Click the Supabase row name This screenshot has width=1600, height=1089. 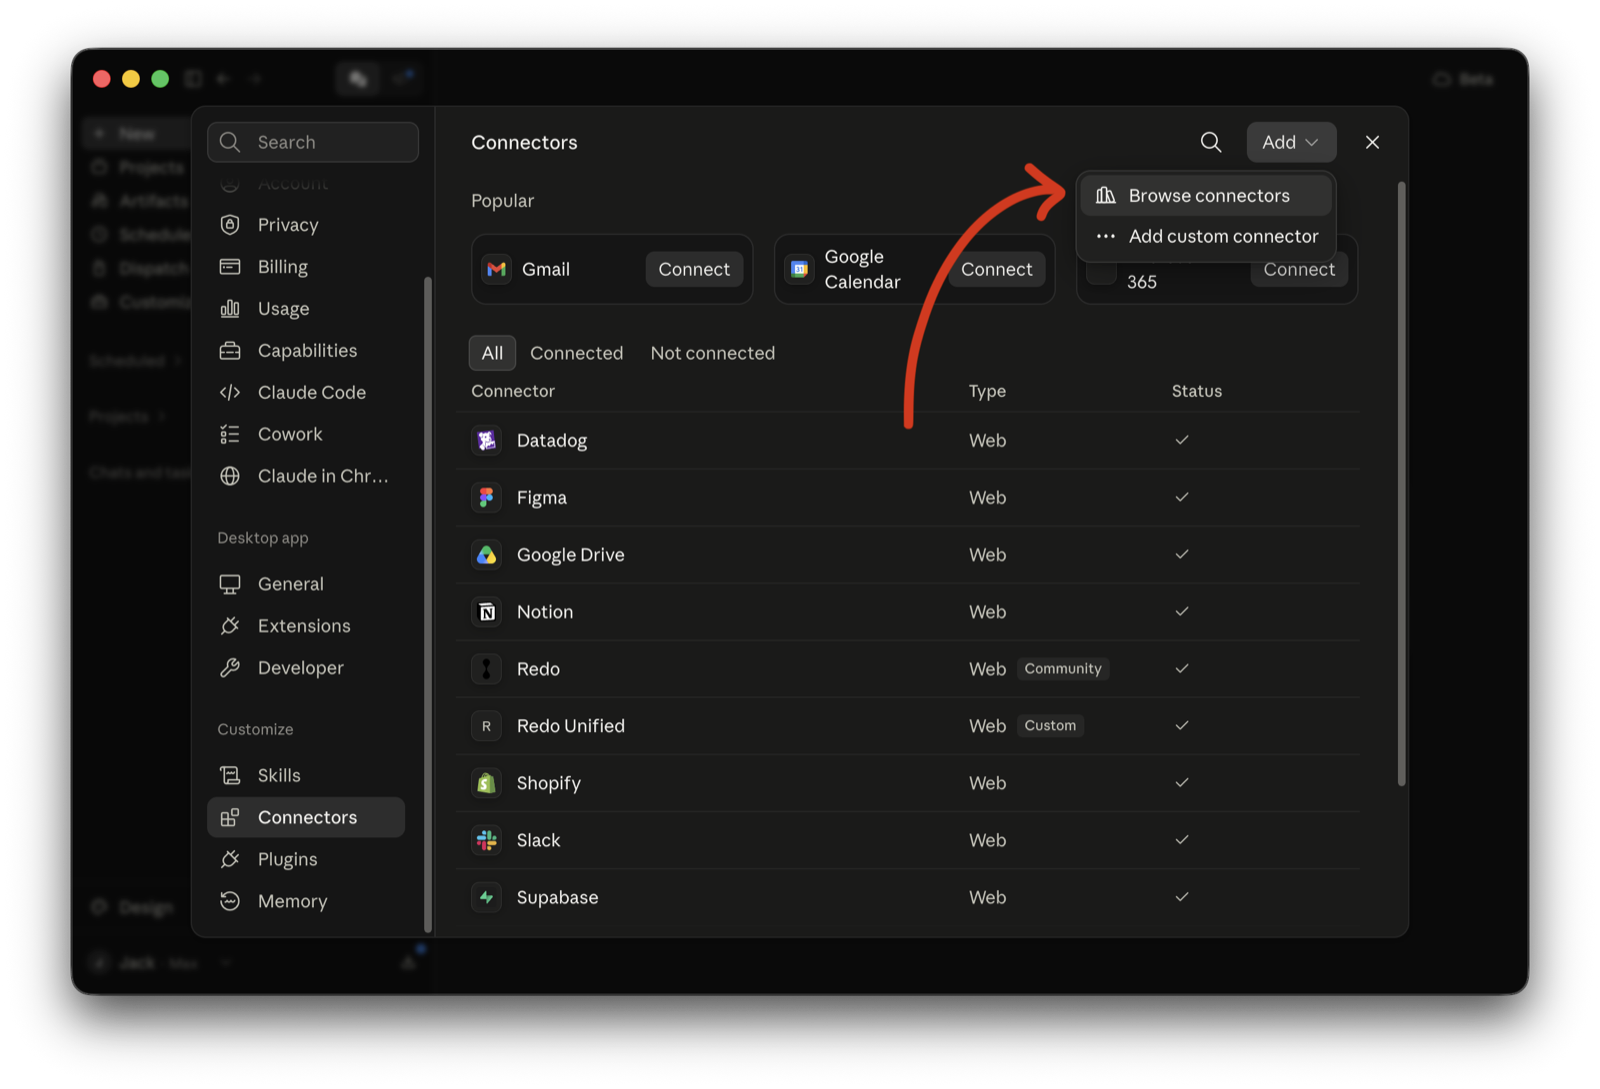click(557, 898)
